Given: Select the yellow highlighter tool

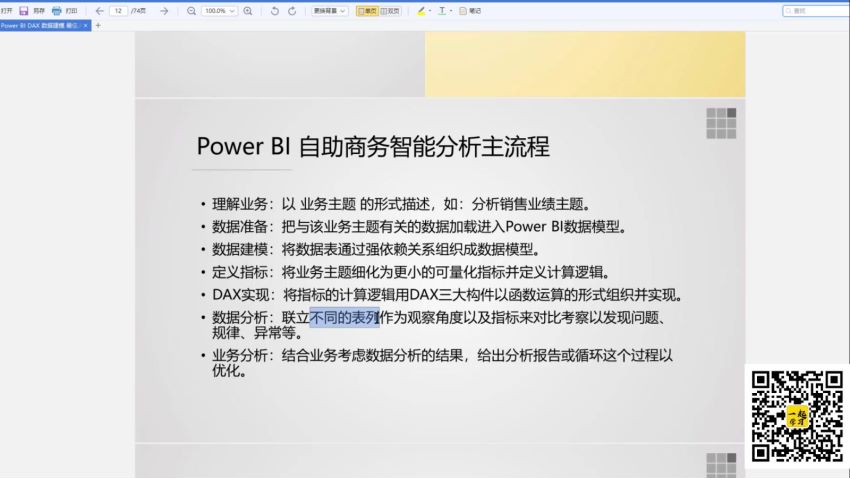Looking at the screenshot, I should click(421, 11).
